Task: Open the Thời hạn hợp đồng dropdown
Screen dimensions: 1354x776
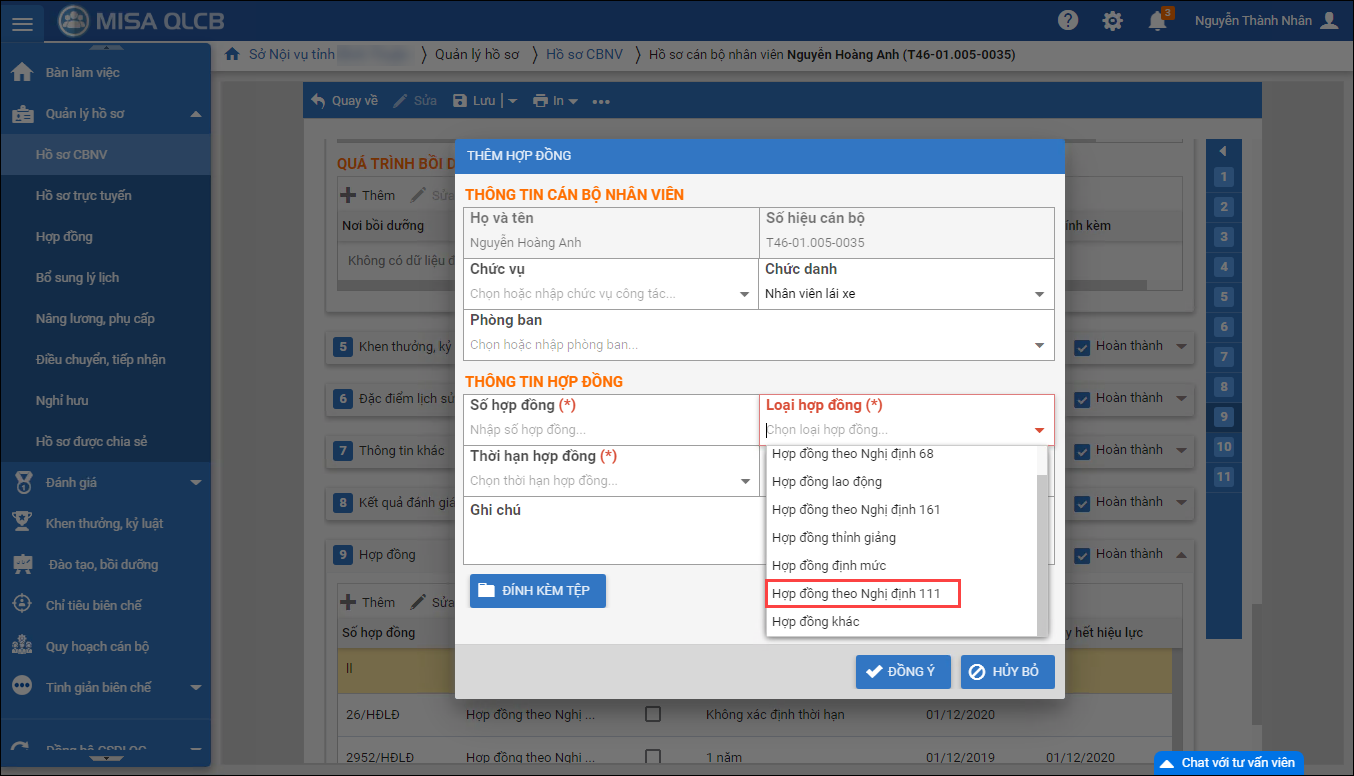Action: [745, 481]
